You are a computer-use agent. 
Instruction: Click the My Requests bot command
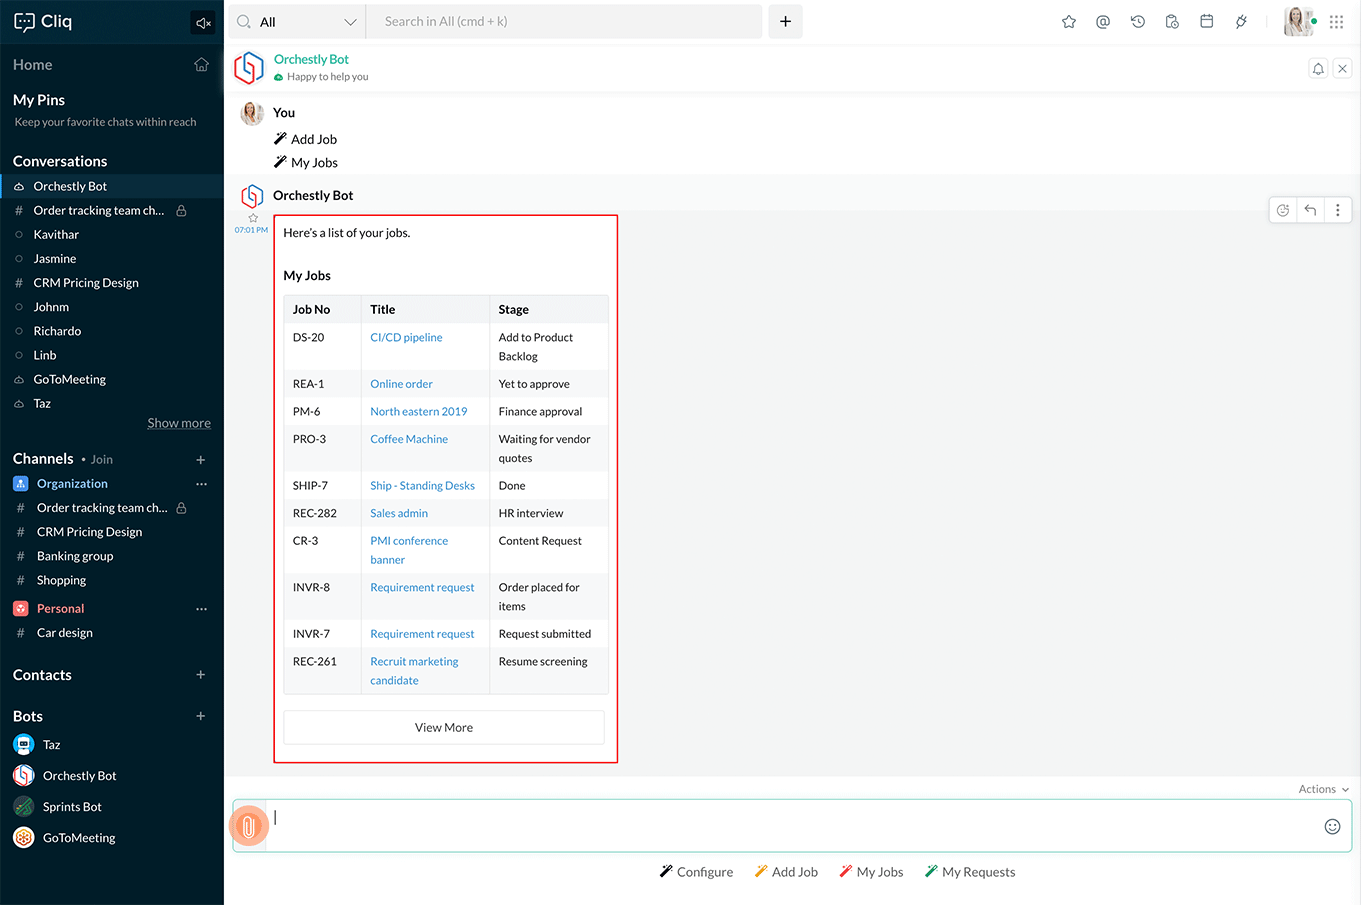pos(970,872)
